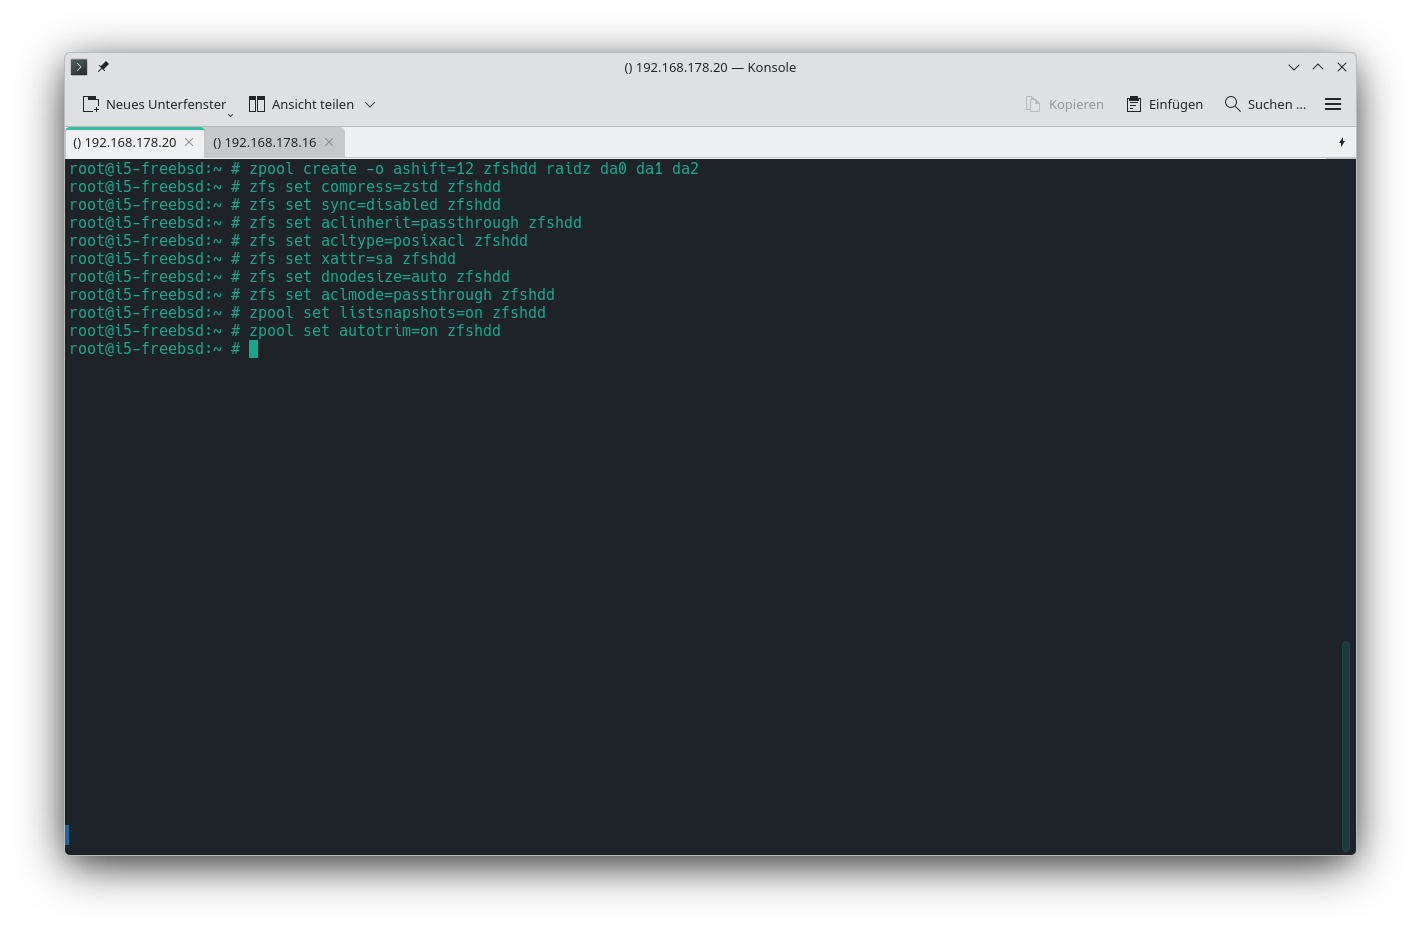
Task: Open the hamburger menu
Action: tap(1332, 104)
